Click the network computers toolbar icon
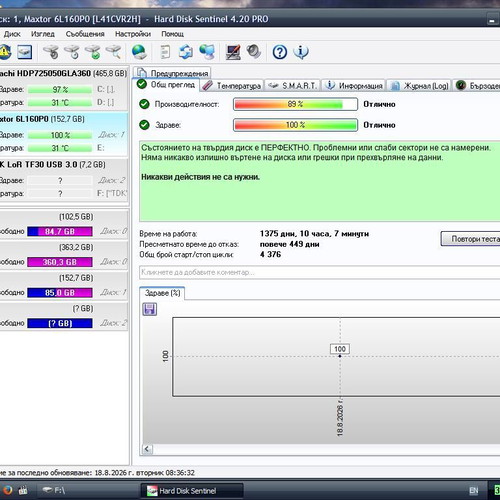This screenshot has height=500, width=500. pyautogui.click(x=207, y=52)
